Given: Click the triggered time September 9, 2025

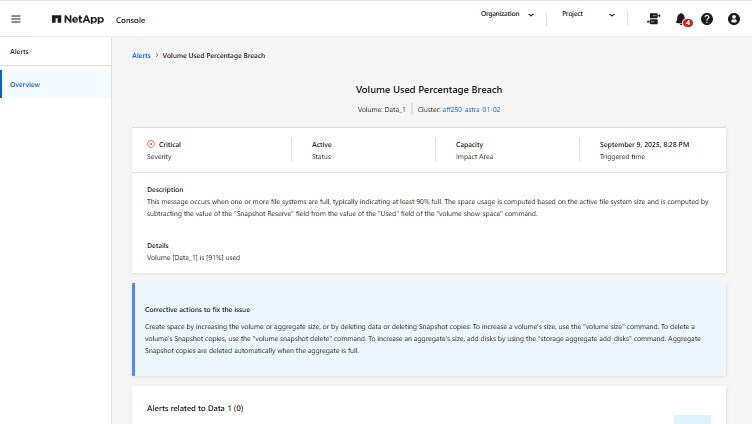Looking at the screenshot, I should [x=644, y=144].
